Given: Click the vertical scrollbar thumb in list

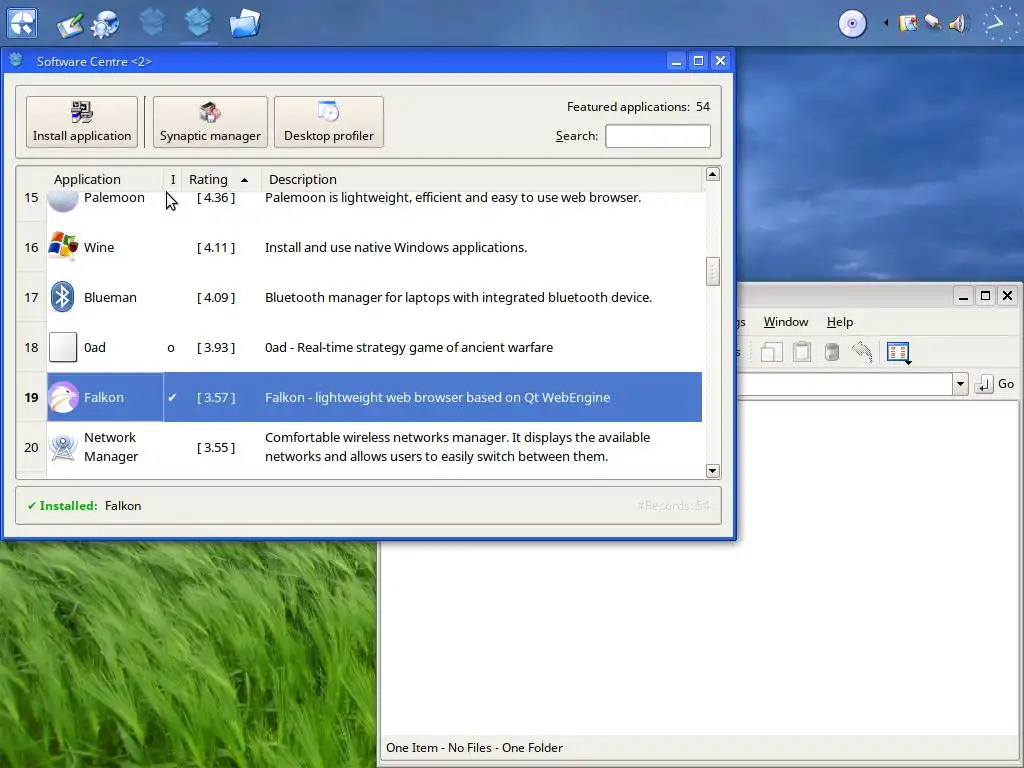Looking at the screenshot, I should point(712,271).
